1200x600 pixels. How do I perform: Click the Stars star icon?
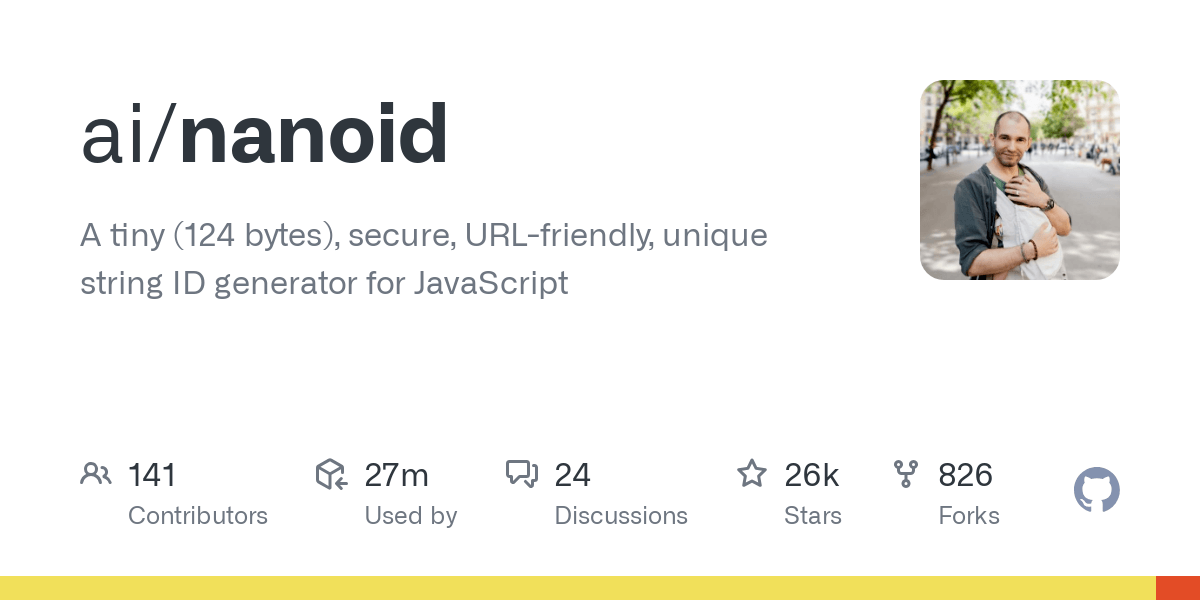click(x=752, y=473)
